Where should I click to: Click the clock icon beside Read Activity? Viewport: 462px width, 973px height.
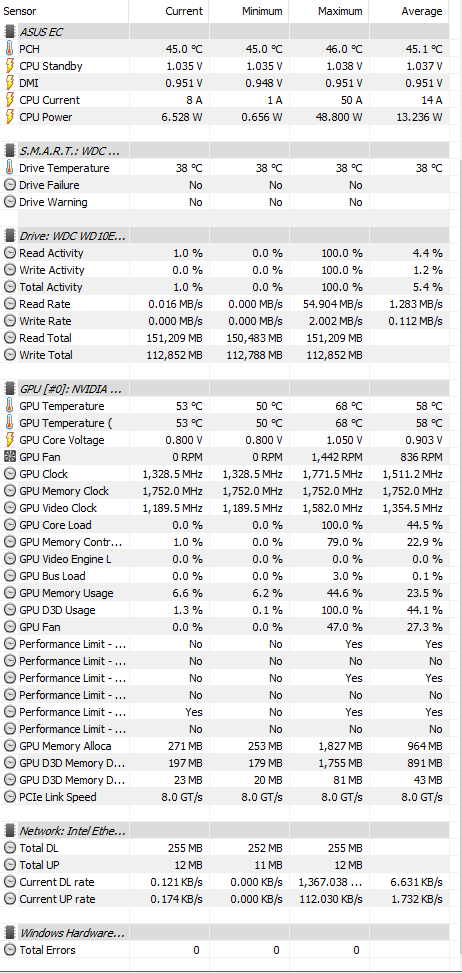click(9, 253)
